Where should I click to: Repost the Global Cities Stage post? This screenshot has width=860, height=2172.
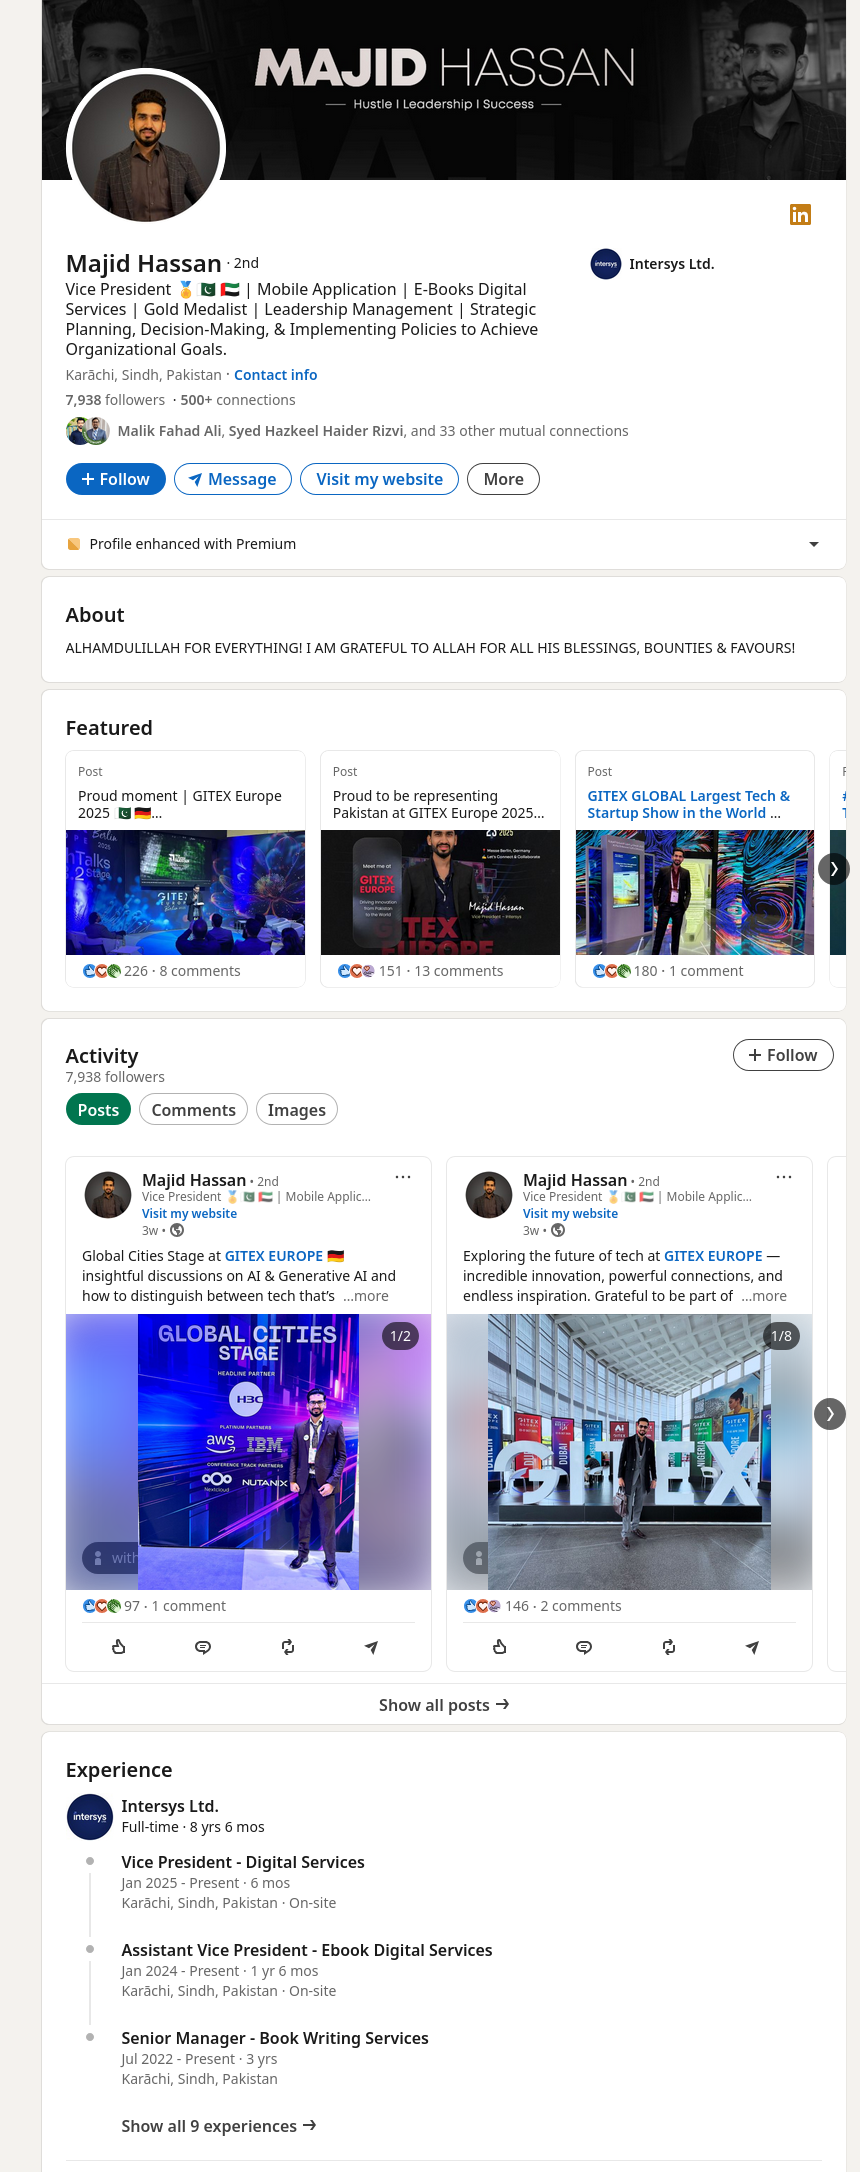288,1647
